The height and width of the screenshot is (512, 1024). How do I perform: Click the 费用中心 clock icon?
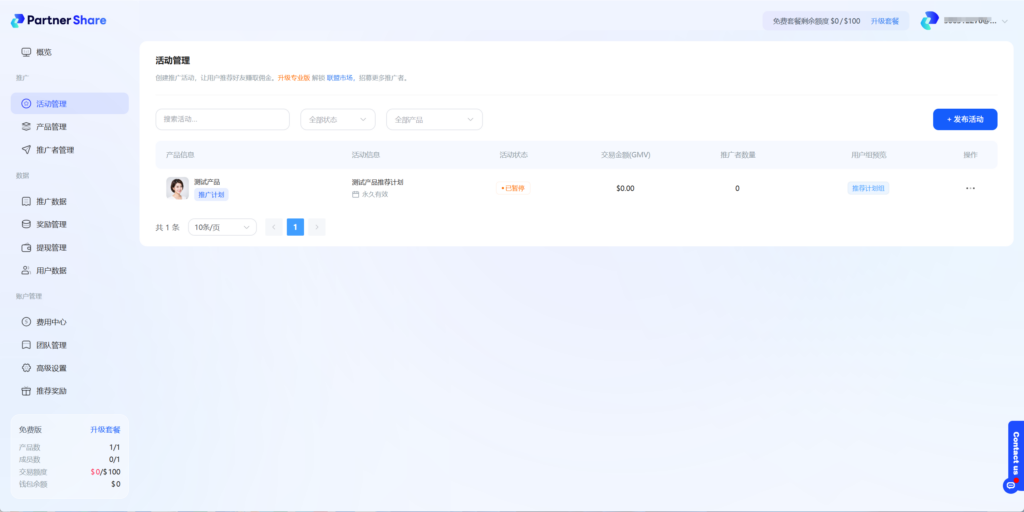(26, 322)
